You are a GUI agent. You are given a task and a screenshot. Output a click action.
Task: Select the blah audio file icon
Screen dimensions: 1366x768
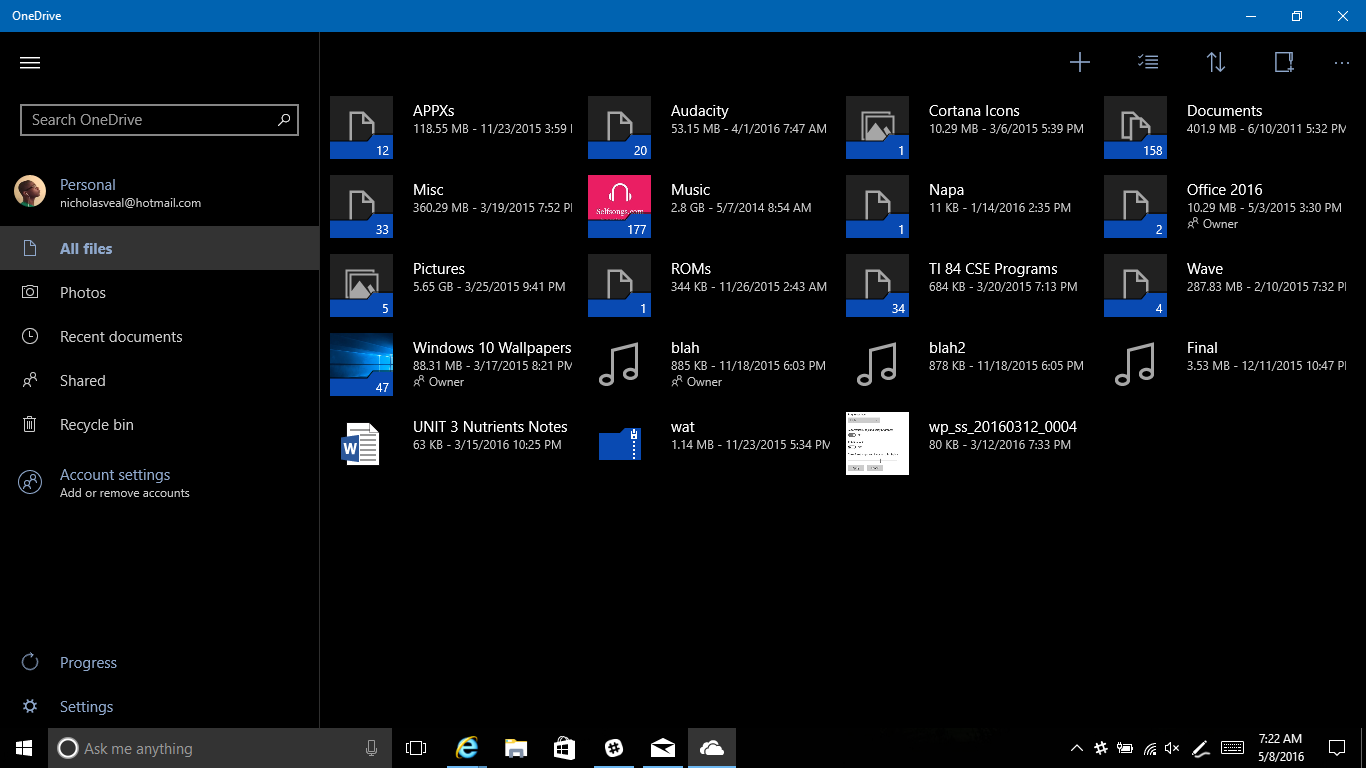[x=619, y=364]
